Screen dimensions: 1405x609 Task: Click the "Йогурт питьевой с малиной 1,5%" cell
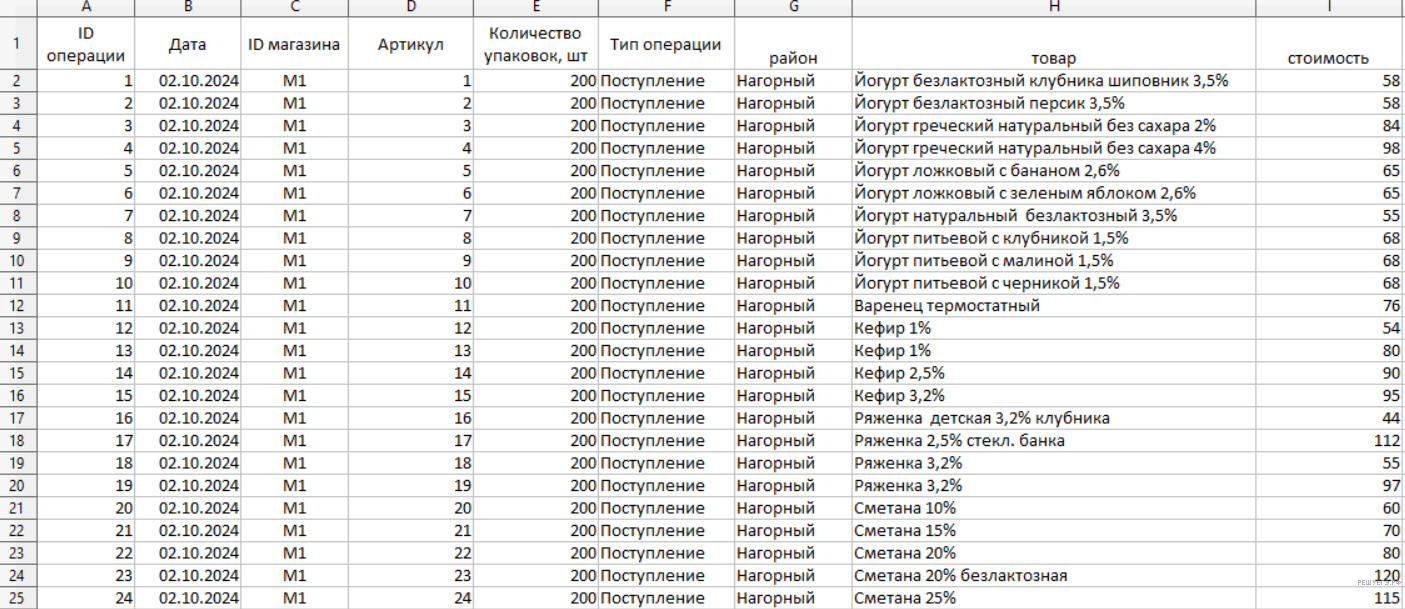pyautogui.click(x=1053, y=261)
